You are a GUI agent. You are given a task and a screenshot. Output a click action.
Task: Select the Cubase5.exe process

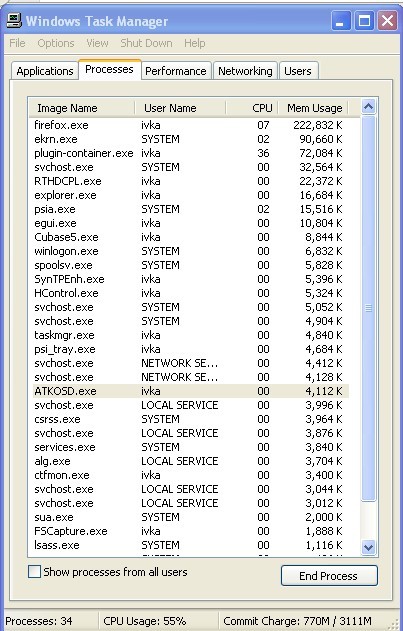(189, 237)
